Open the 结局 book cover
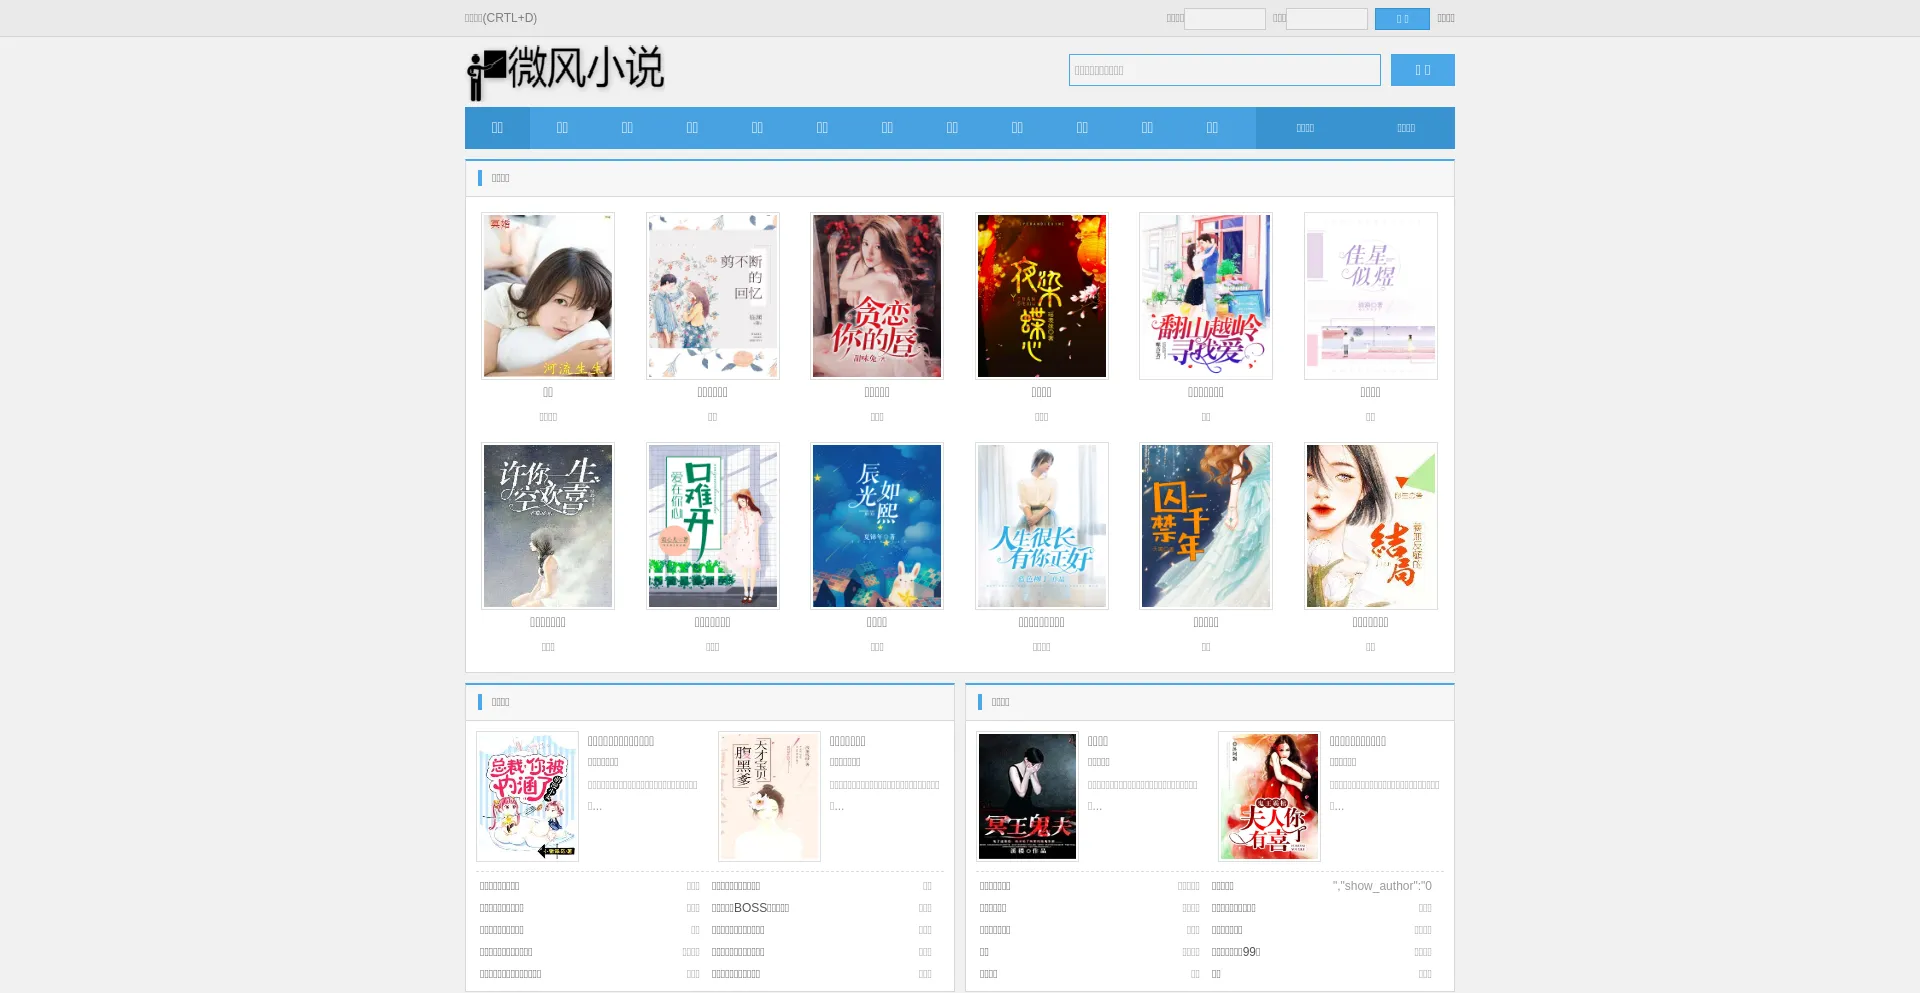Image resolution: width=1920 pixels, height=993 pixels. click(x=1371, y=526)
